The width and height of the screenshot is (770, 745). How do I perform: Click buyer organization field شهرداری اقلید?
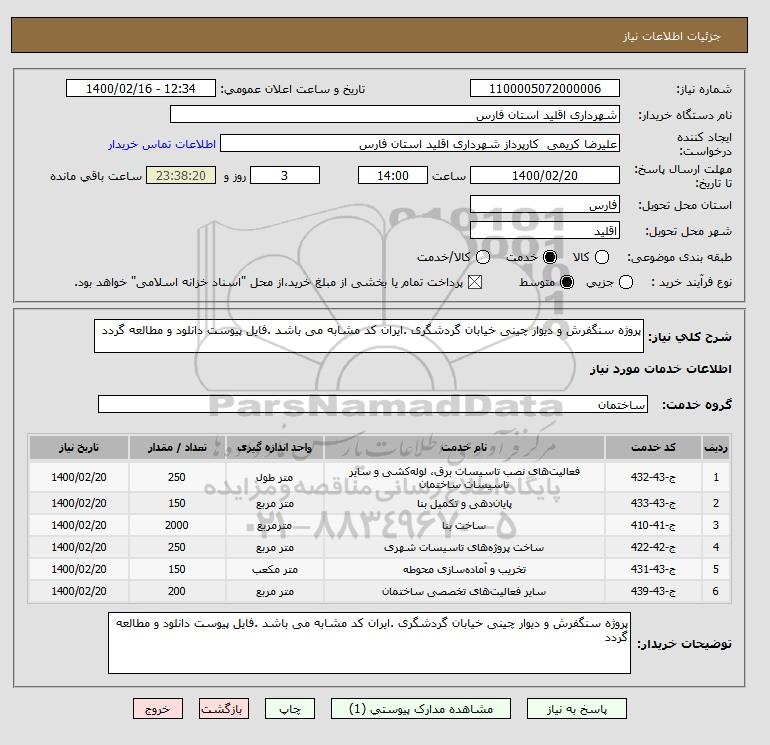coord(395,114)
